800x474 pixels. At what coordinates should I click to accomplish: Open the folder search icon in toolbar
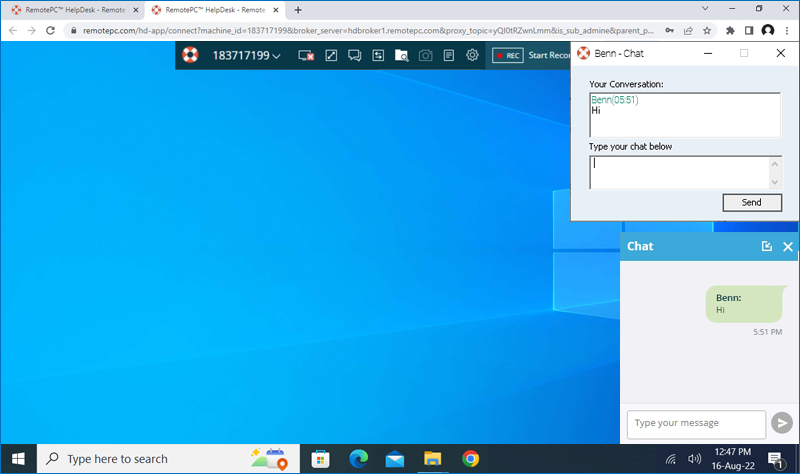402,56
